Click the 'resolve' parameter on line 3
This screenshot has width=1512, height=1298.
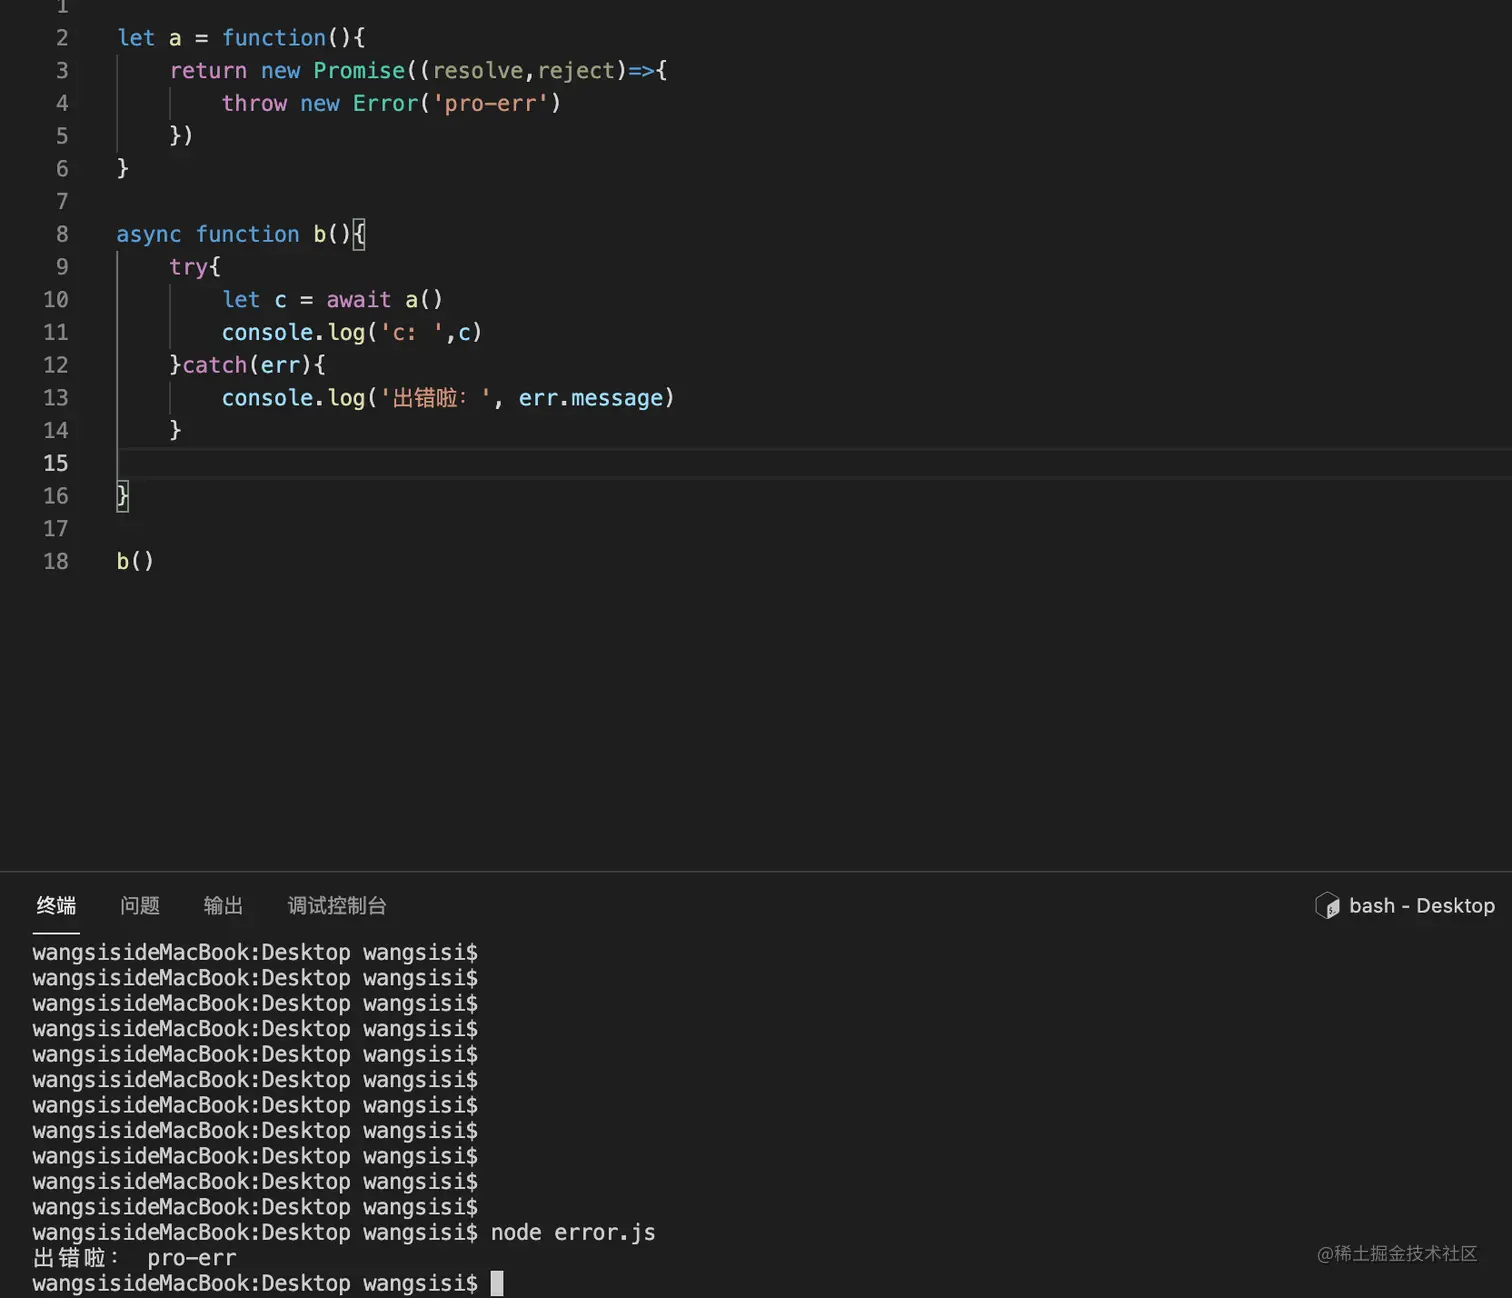pos(478,71)
